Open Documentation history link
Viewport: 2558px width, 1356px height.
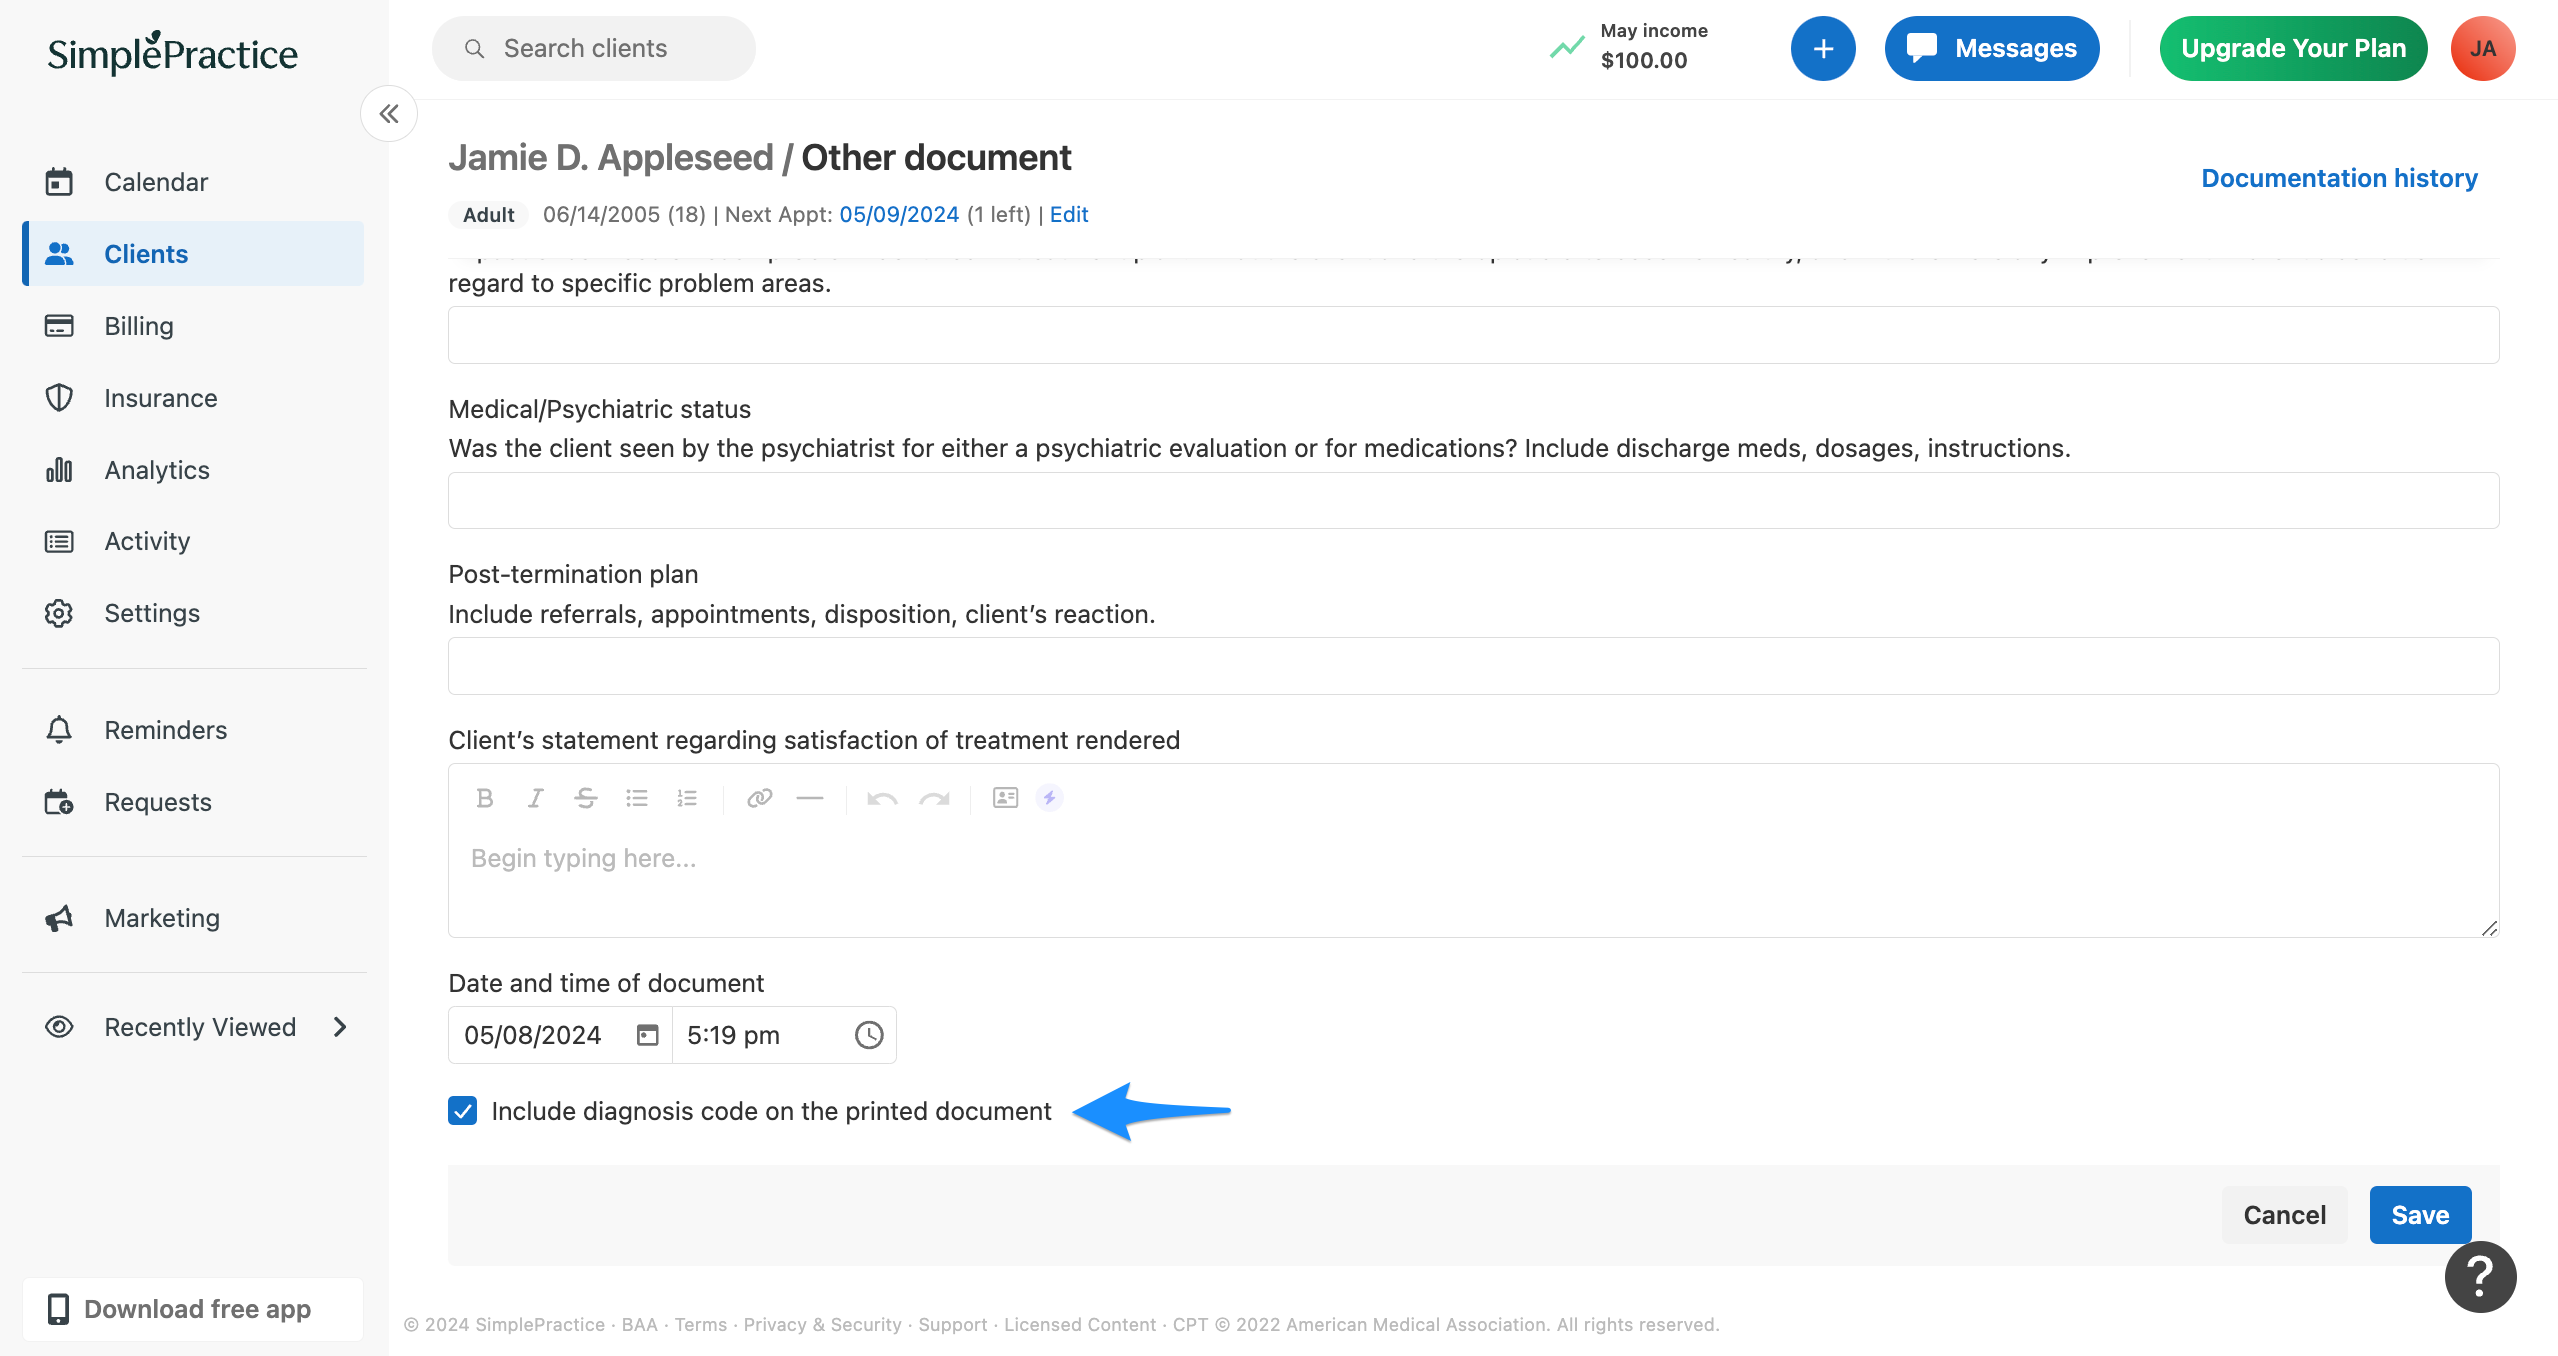(2339, 178)
